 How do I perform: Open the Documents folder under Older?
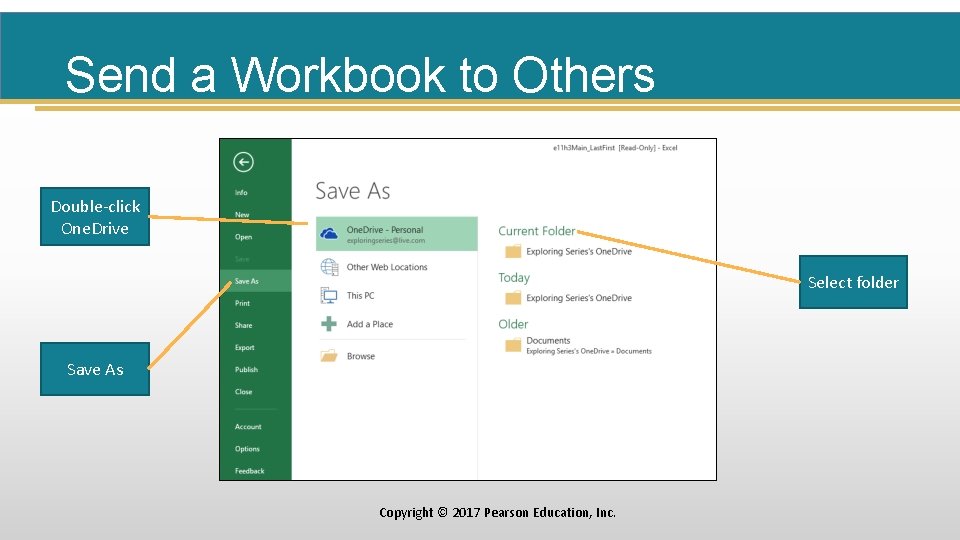548,340
